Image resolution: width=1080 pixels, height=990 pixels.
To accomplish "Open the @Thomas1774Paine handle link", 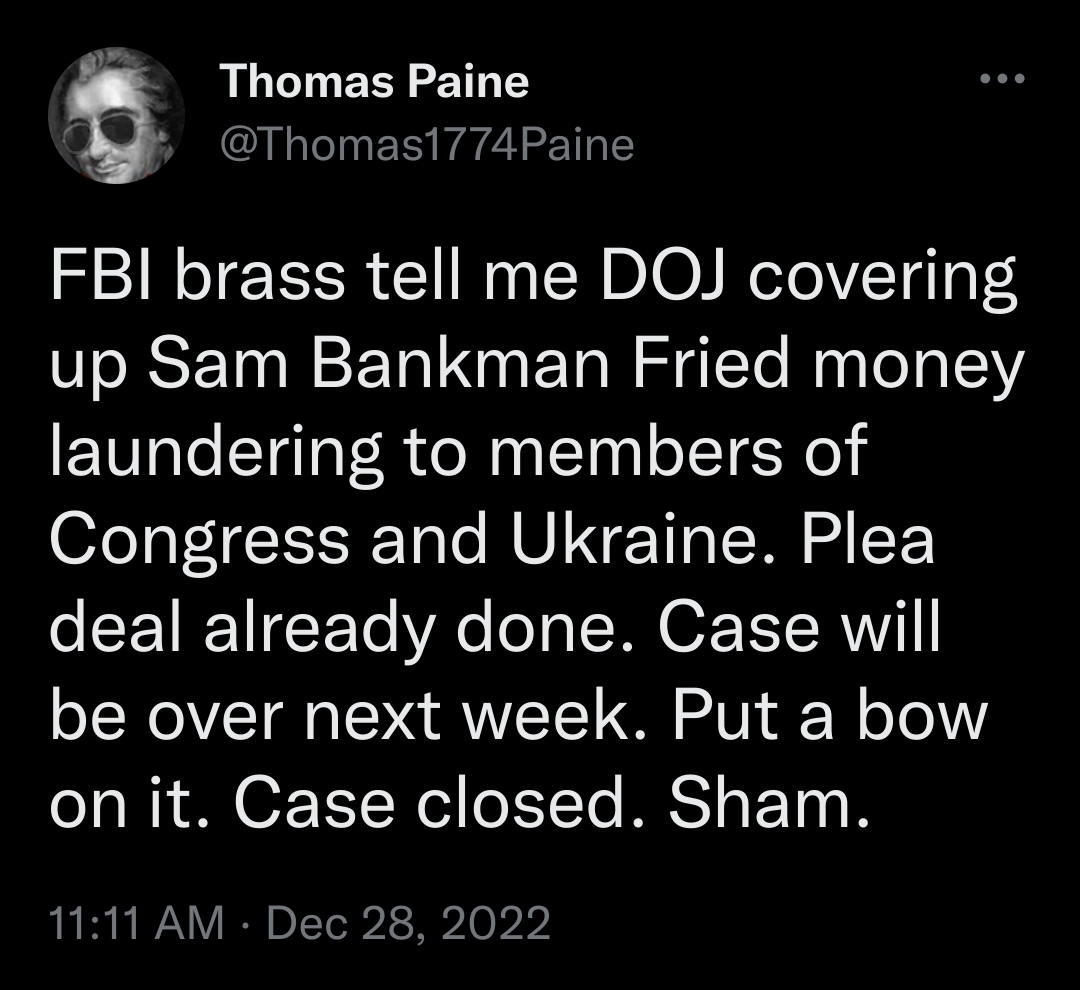I will coord(427,145).
